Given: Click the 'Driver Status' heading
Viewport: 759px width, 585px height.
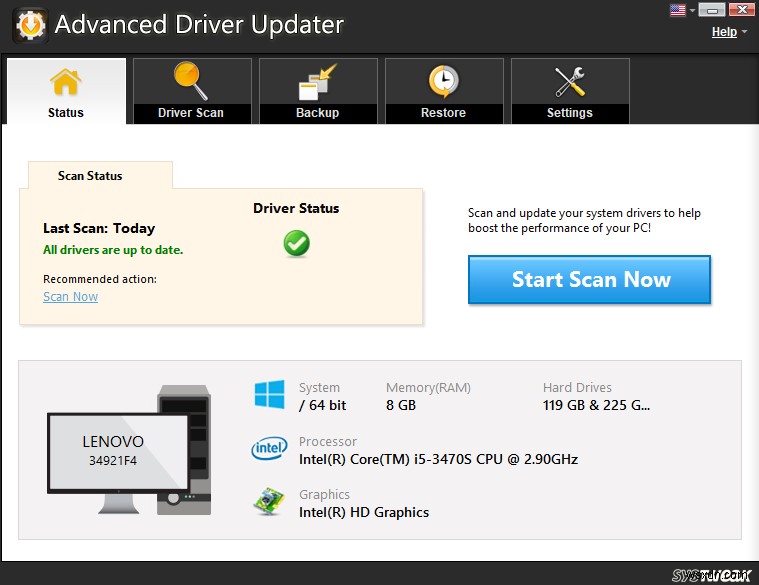Looking at the screenshot, I should pos(296,209).
